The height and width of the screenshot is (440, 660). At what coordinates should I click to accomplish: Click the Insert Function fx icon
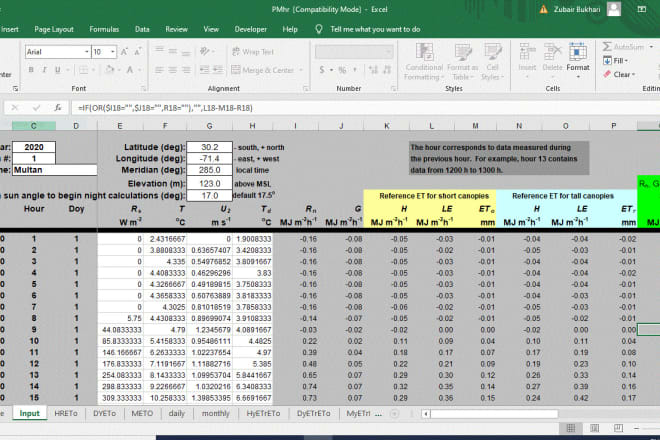[x=58, y=108]
